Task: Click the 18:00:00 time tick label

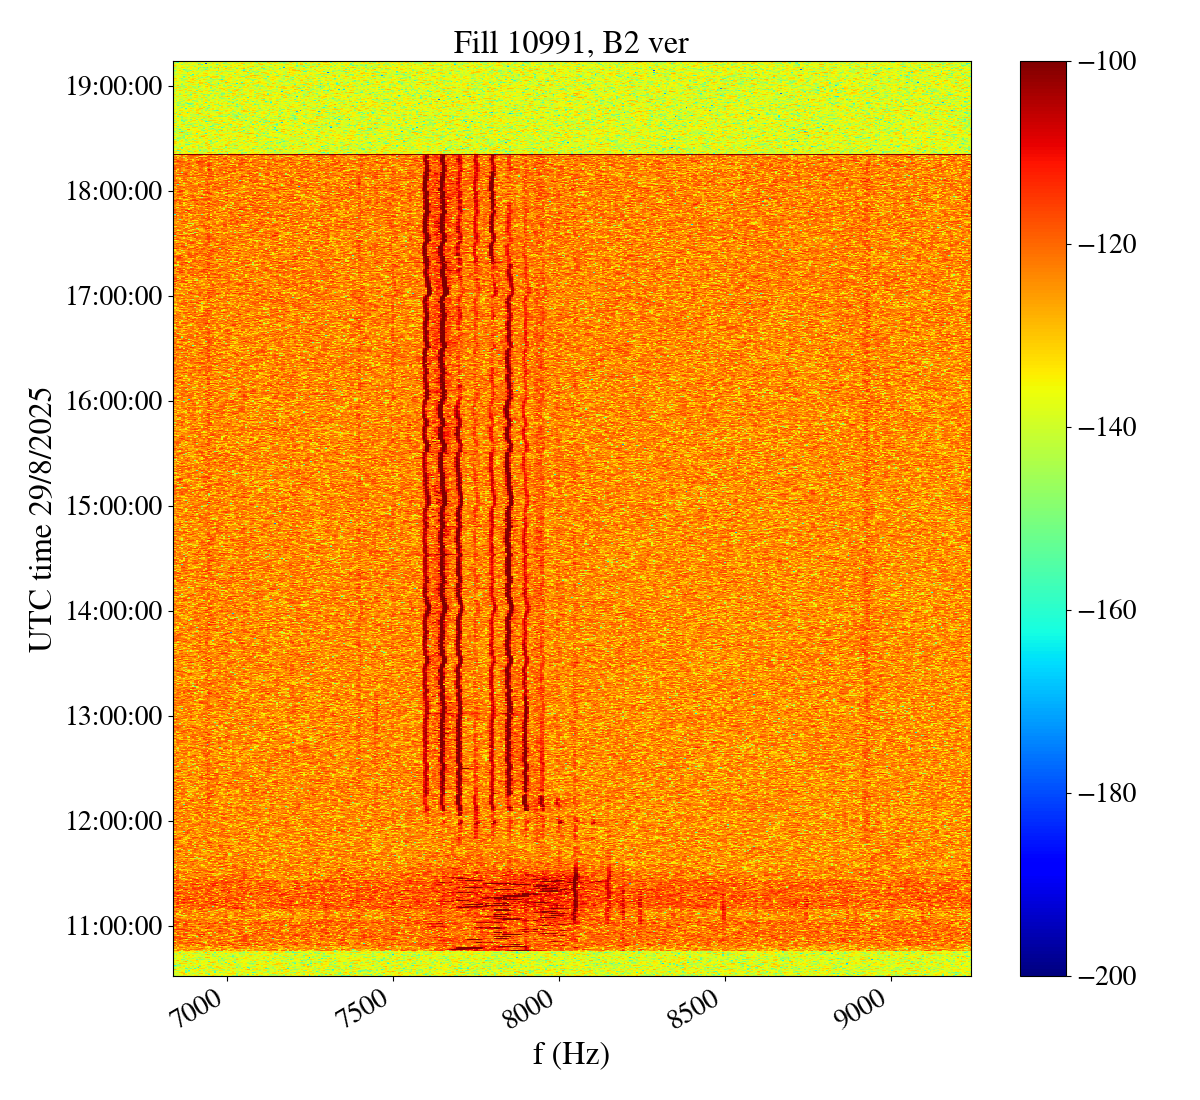Action: (x=113, y=191)
